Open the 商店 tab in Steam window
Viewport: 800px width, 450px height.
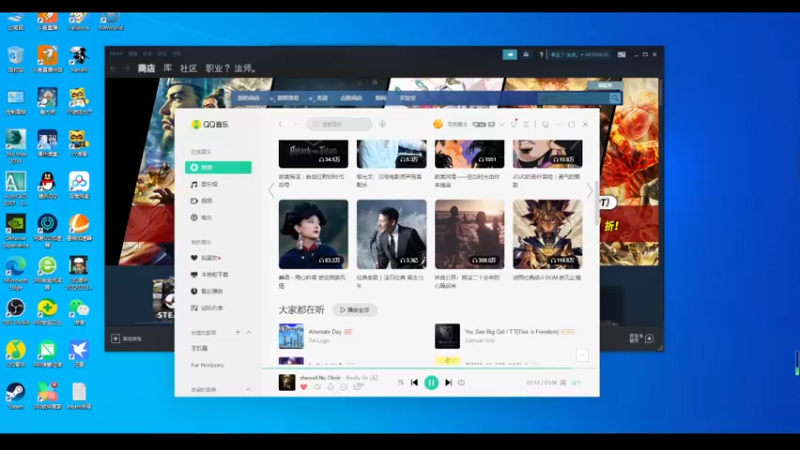point(146,68)
